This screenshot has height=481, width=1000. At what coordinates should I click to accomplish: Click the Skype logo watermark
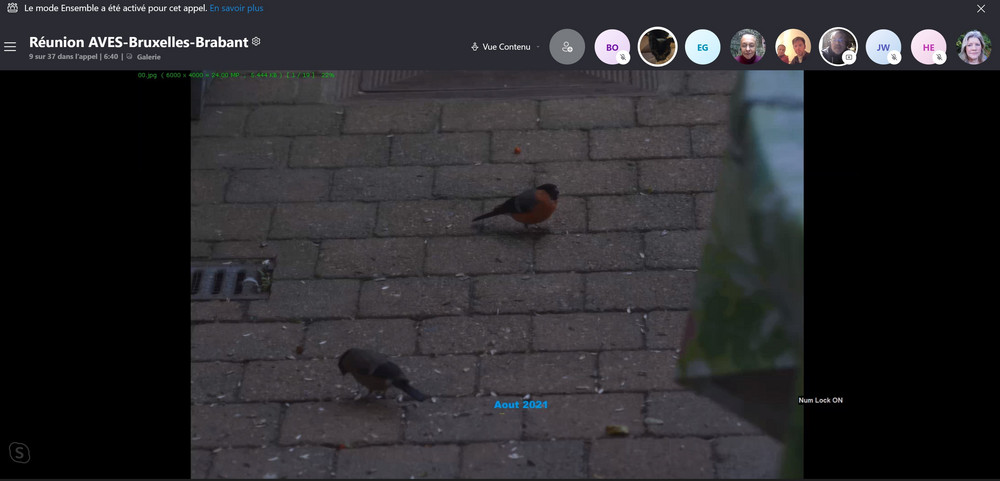click(x=19, y=453)
